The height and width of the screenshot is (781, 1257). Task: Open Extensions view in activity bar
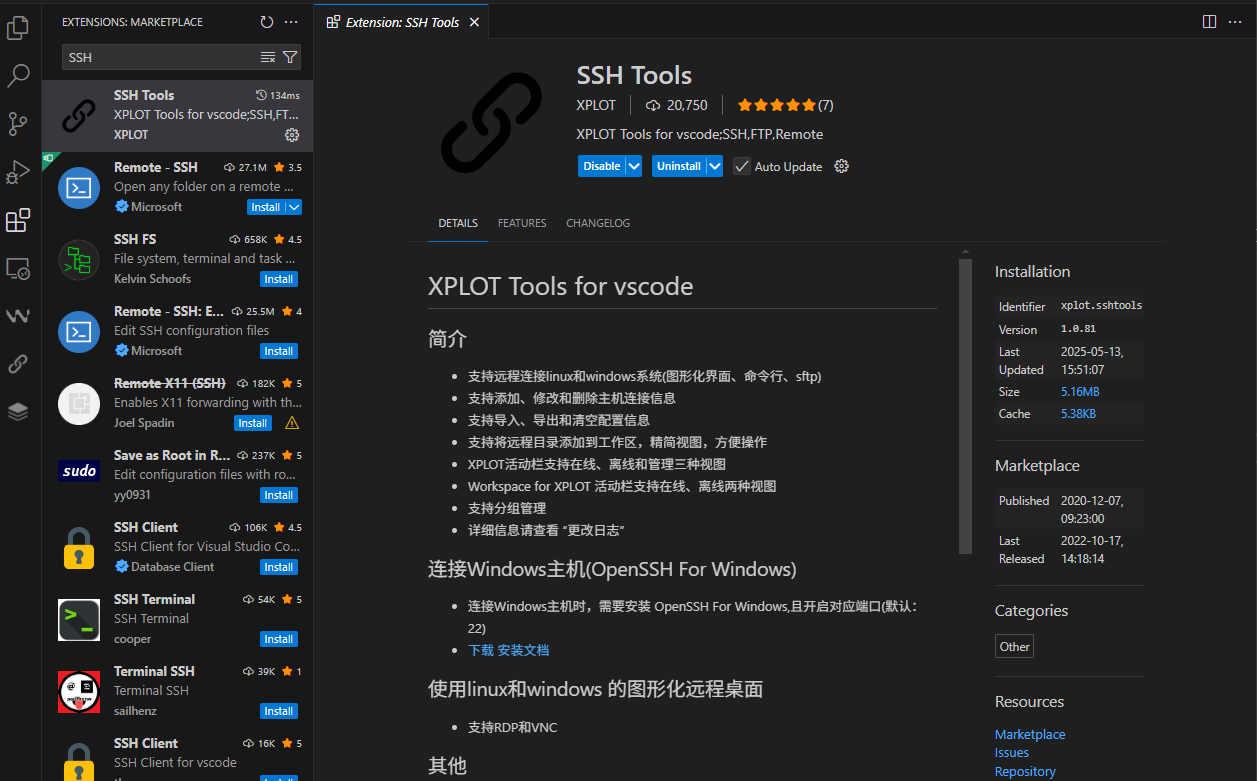[18, 220]
